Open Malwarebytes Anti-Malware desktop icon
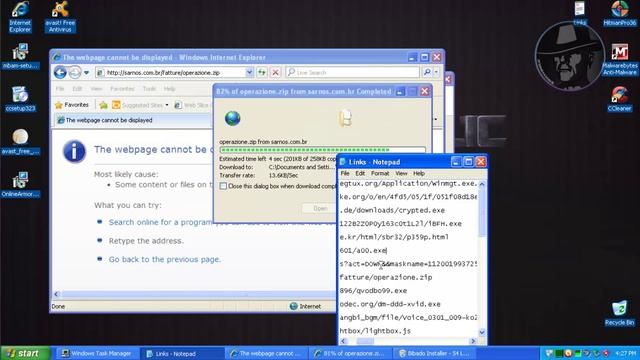 pos(620,60)
